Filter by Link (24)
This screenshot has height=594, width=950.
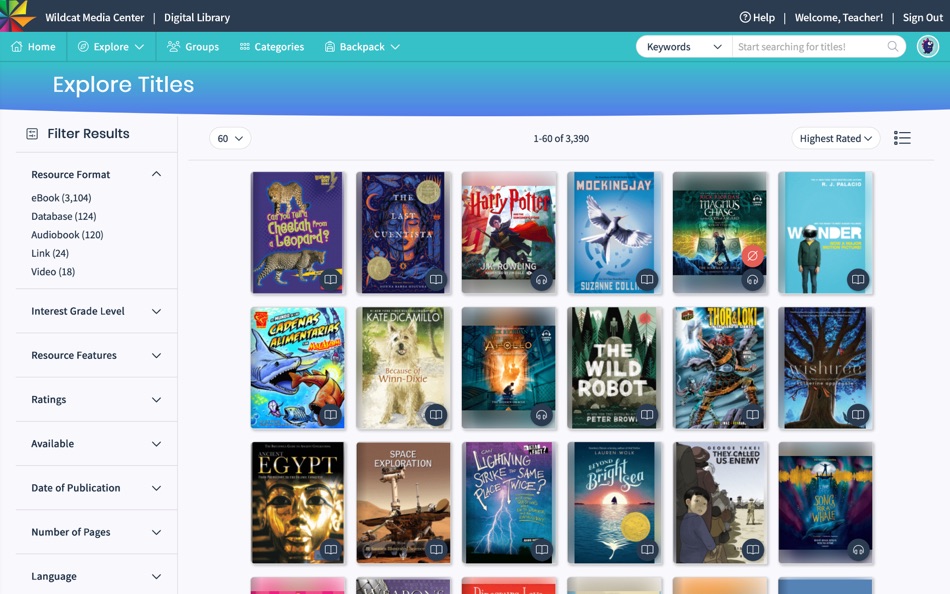click(50, 253)
